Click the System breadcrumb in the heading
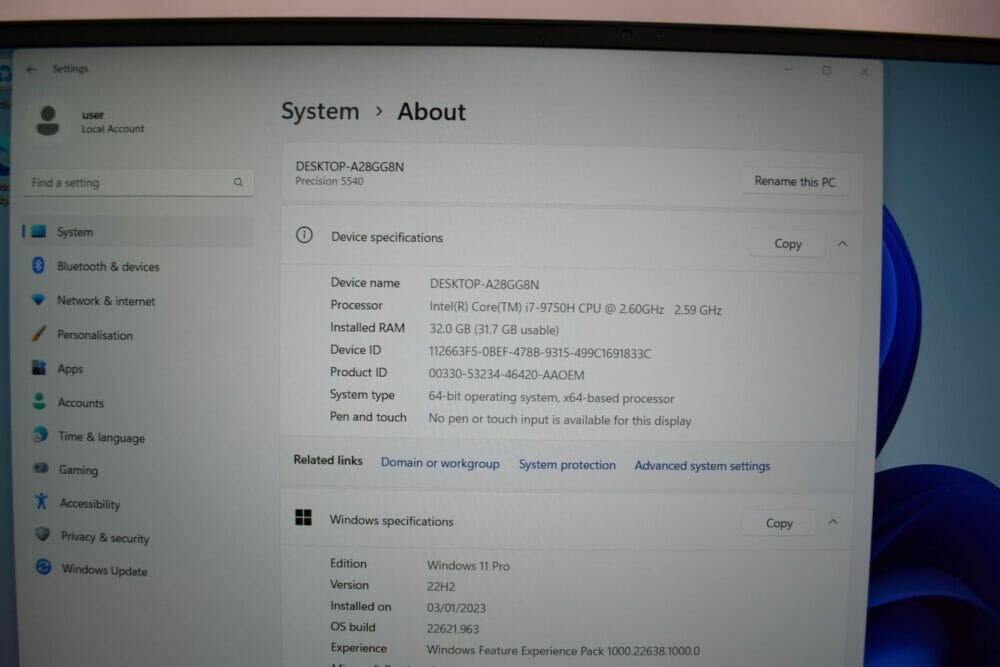The width and height of the screenshot is (1000, 667). click(320, 111)
